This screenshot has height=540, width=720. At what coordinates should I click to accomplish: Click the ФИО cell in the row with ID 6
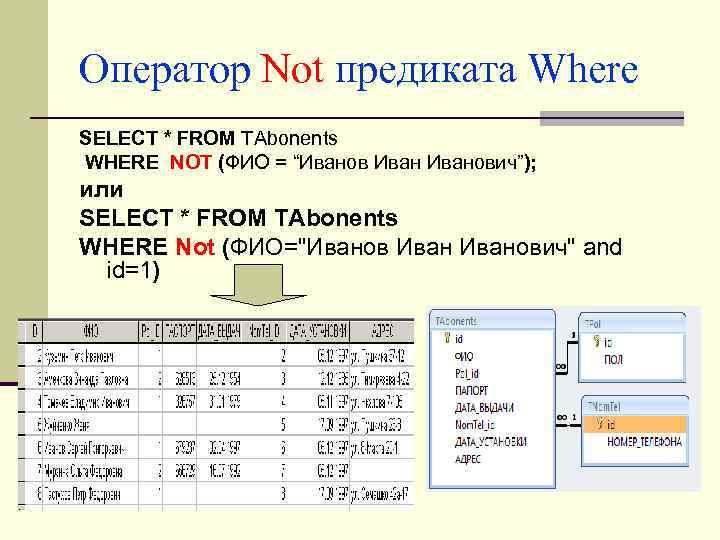tap(90, 447)
